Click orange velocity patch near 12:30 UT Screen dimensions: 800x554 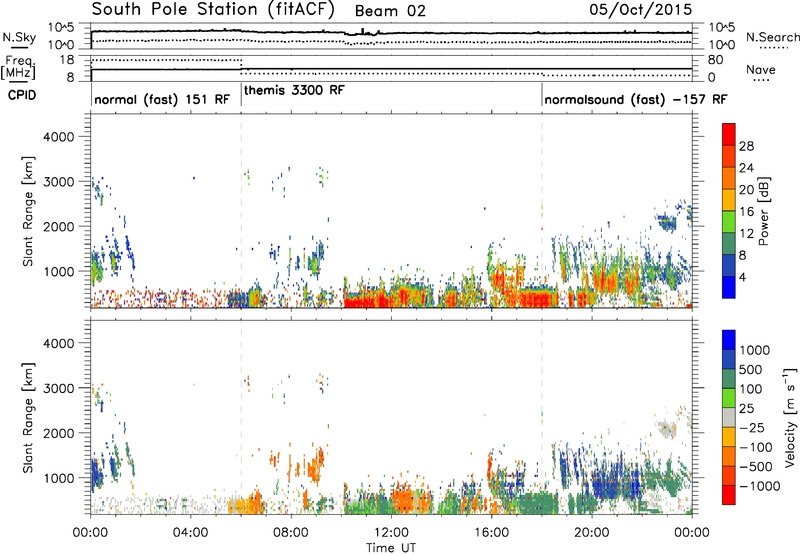(406, 499)
